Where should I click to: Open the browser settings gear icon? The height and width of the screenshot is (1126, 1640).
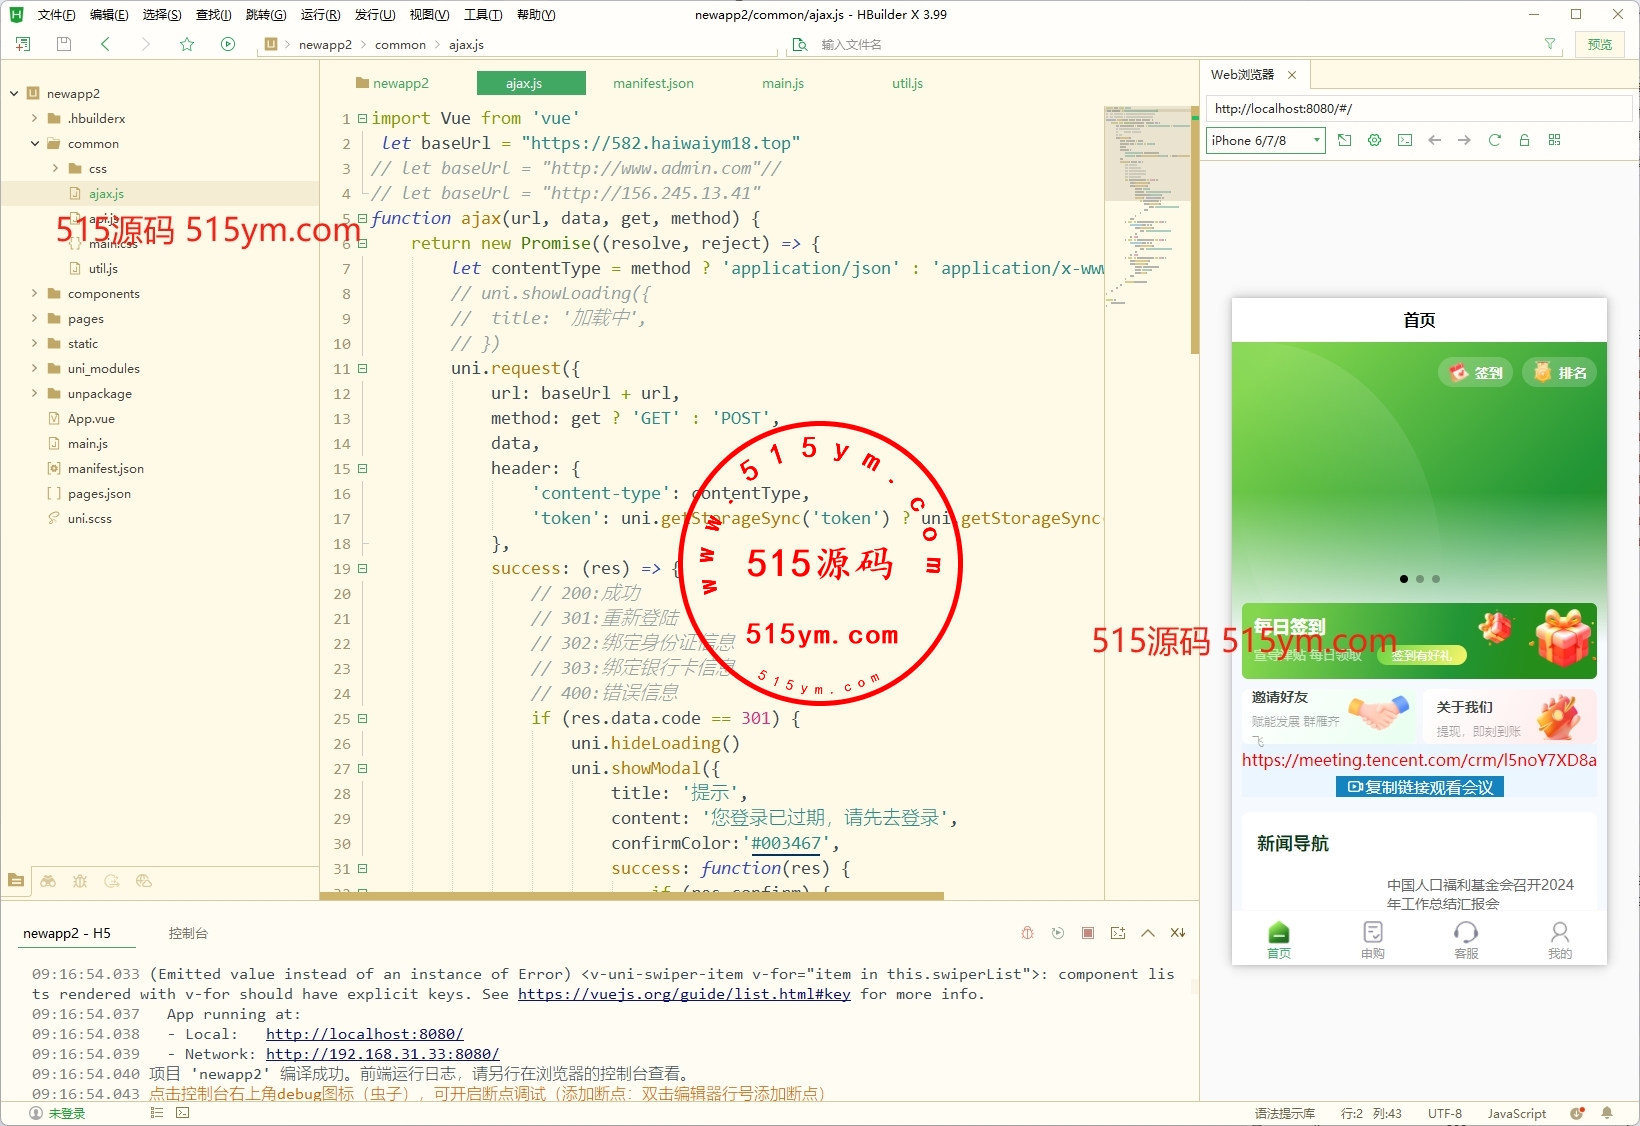(1374, 140)
